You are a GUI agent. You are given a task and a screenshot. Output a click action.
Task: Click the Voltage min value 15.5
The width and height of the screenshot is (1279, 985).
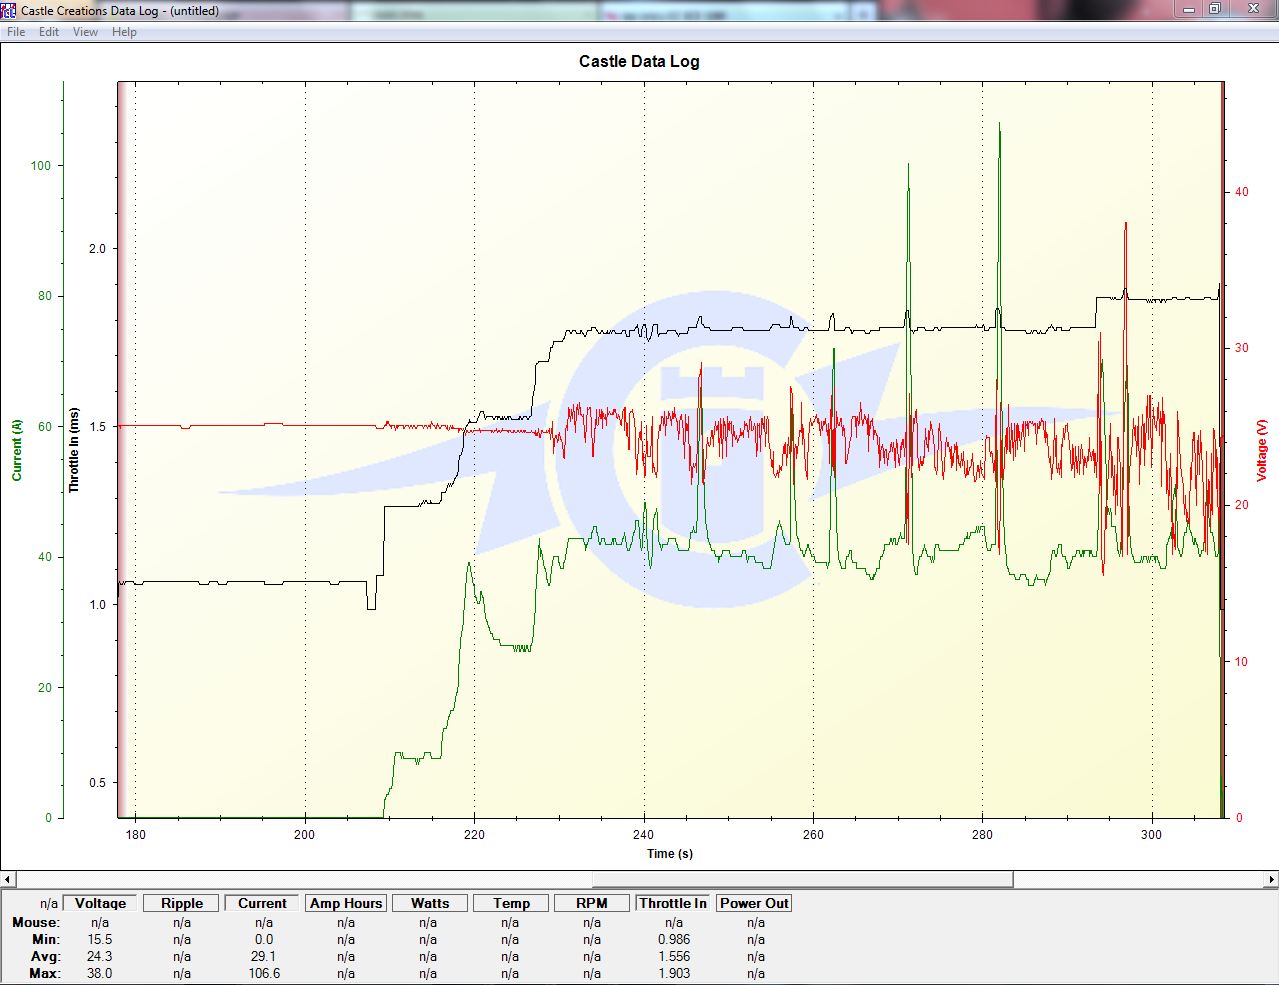(100, 939)
